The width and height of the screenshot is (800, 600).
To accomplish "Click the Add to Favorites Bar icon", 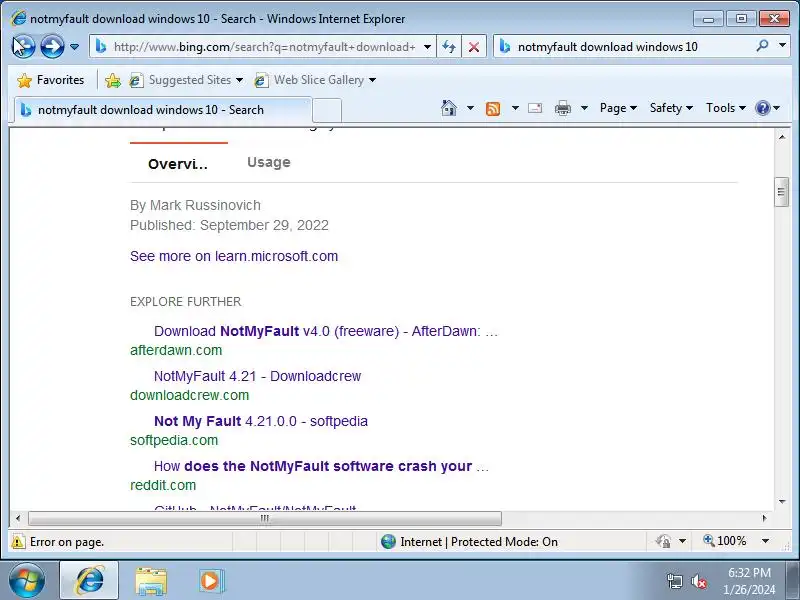I will (113, 80).
